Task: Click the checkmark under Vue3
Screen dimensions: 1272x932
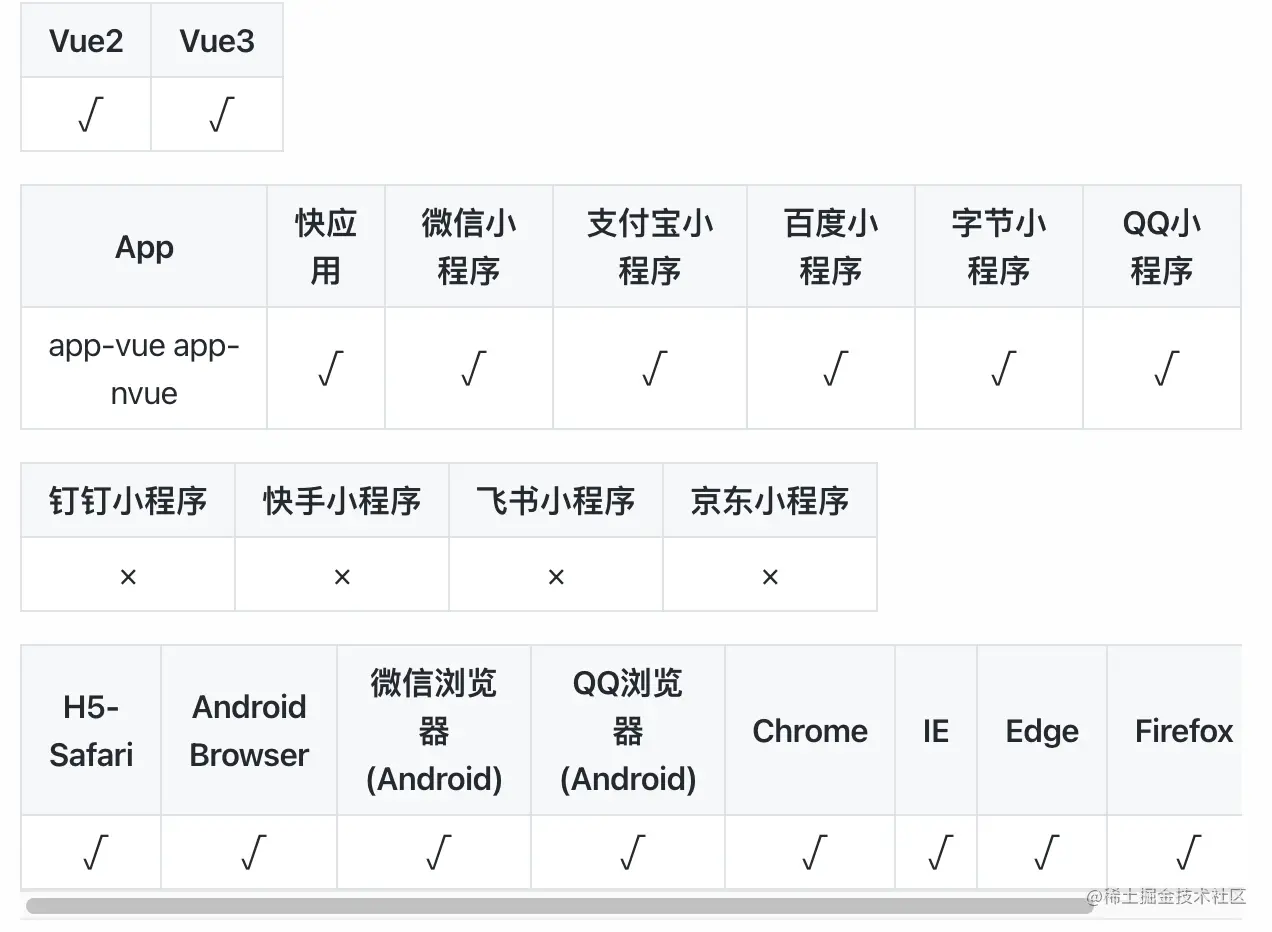Action: click(x=219, y=115)
